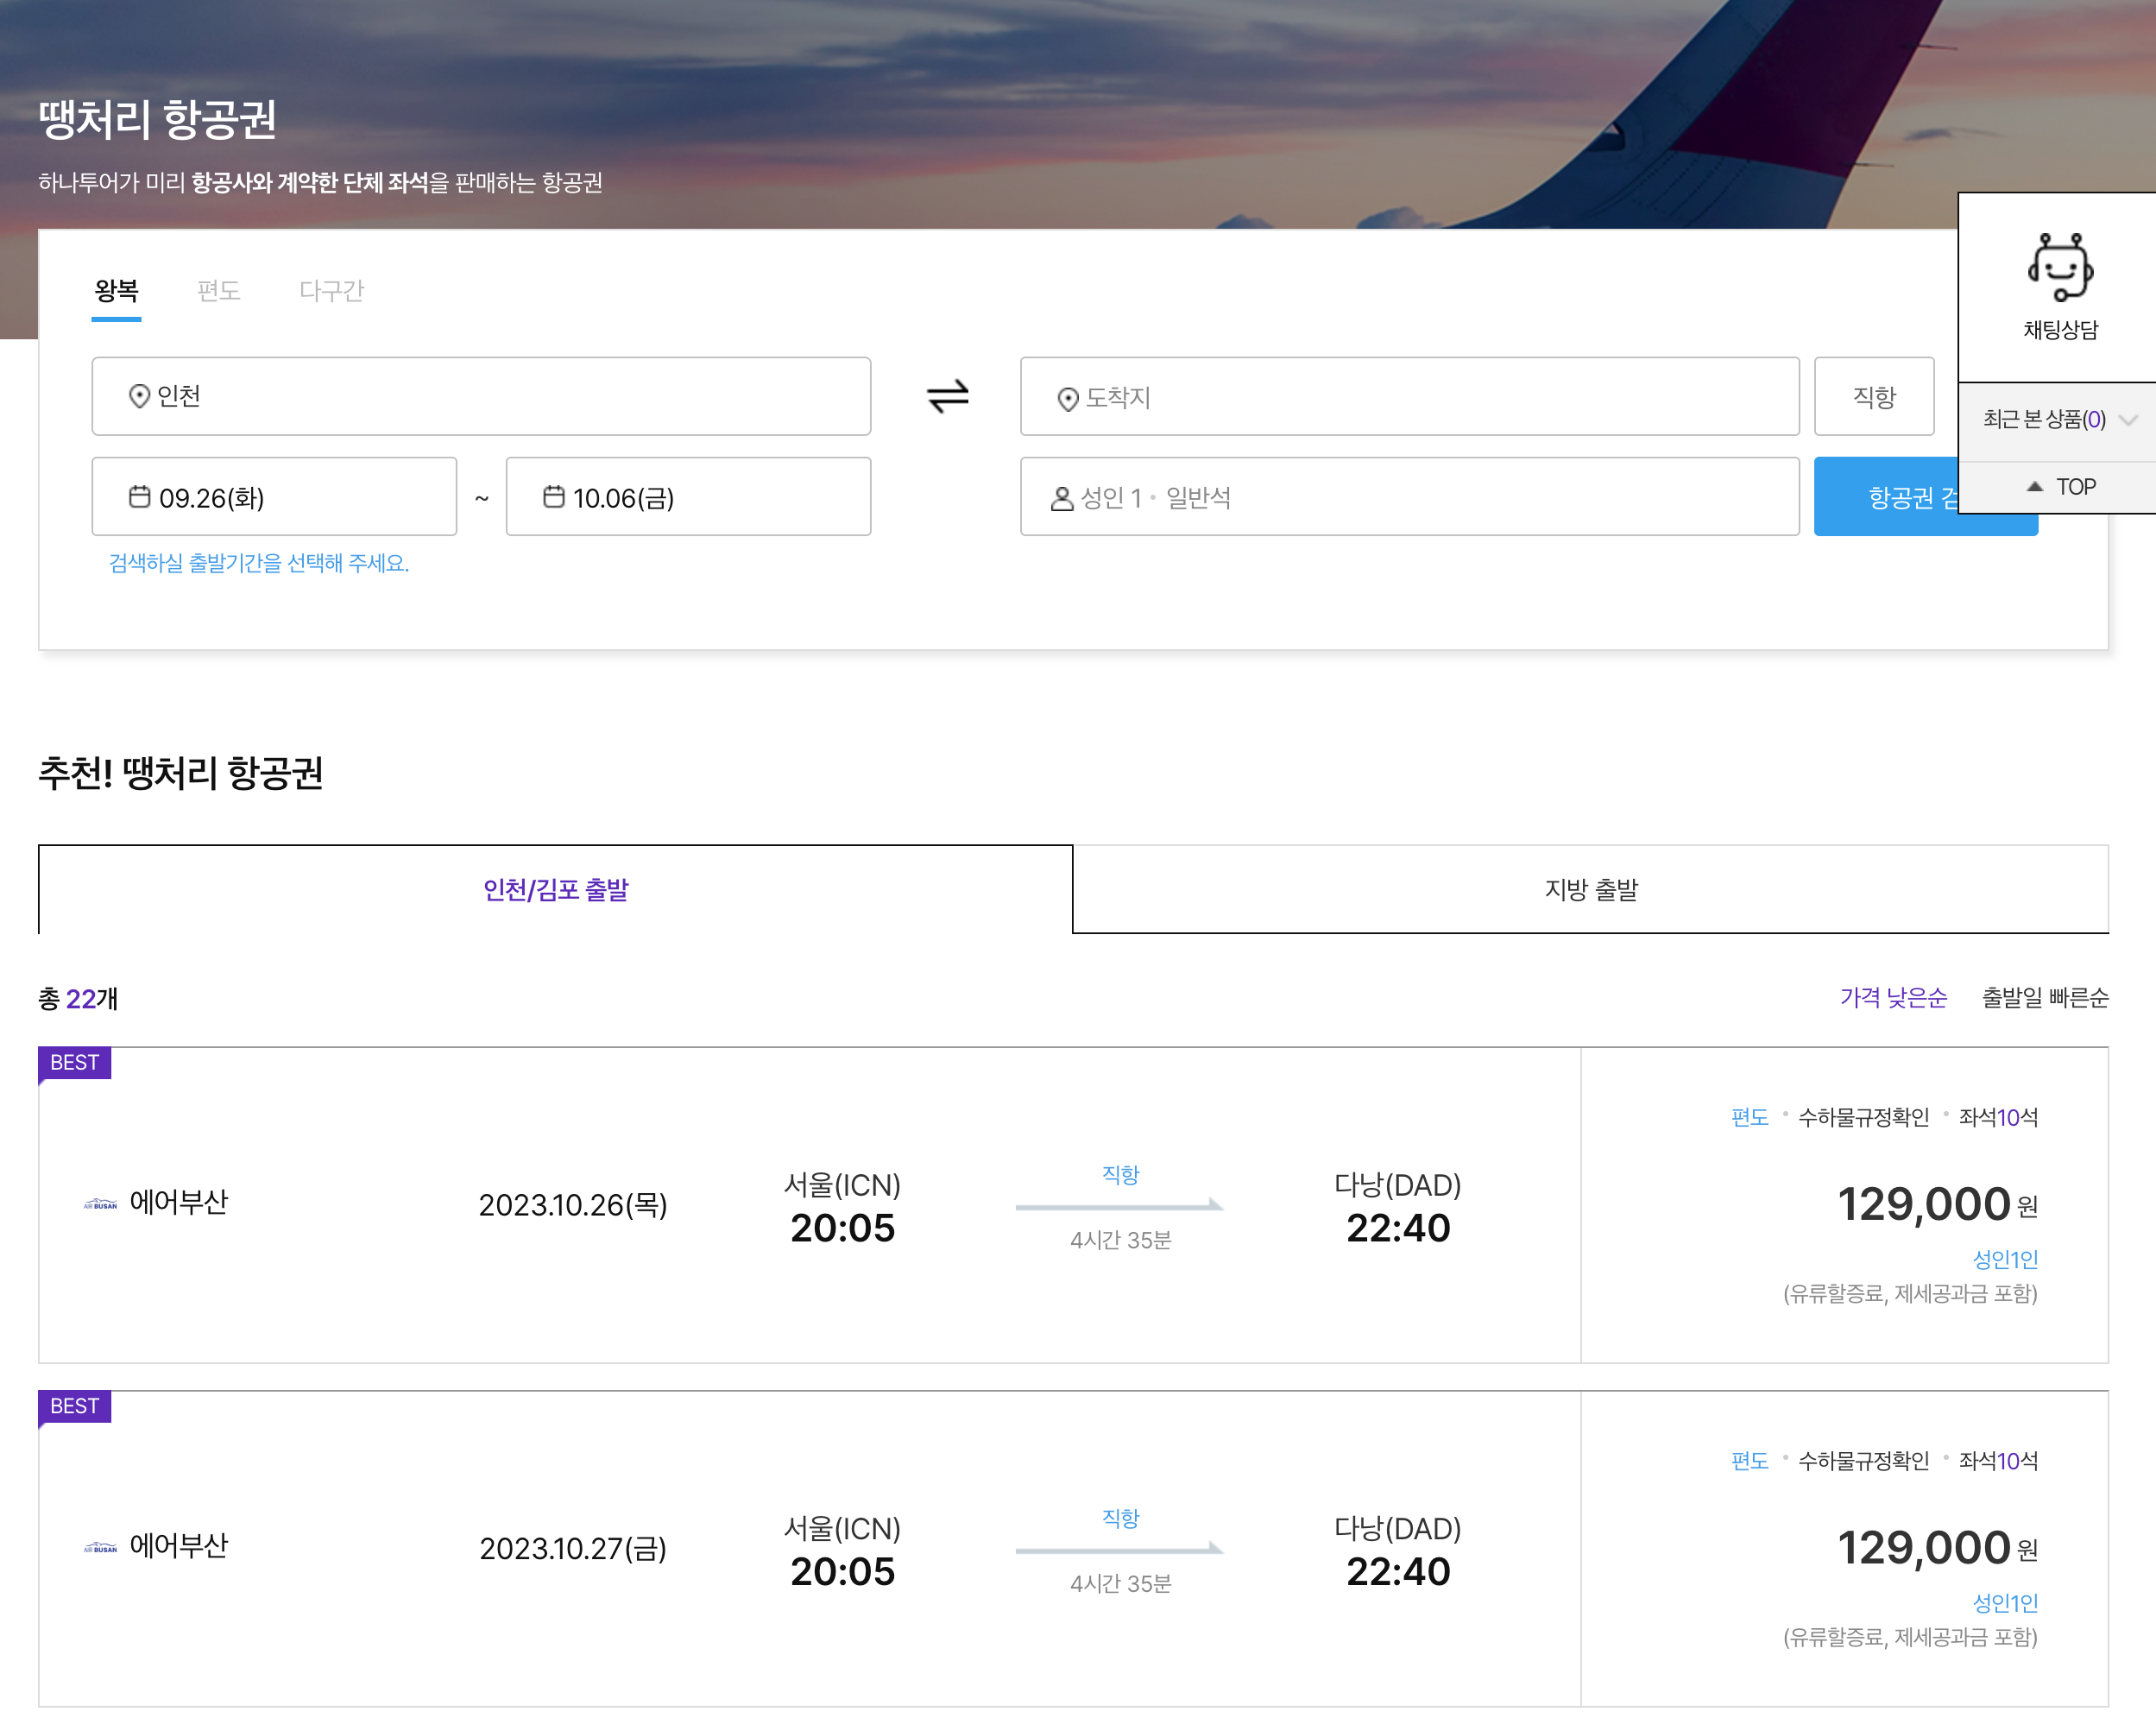This screenshot has width=2156, height=1718.
Task: Click the location pin icon in the 도착지 field
Action: click(1065, 397)
